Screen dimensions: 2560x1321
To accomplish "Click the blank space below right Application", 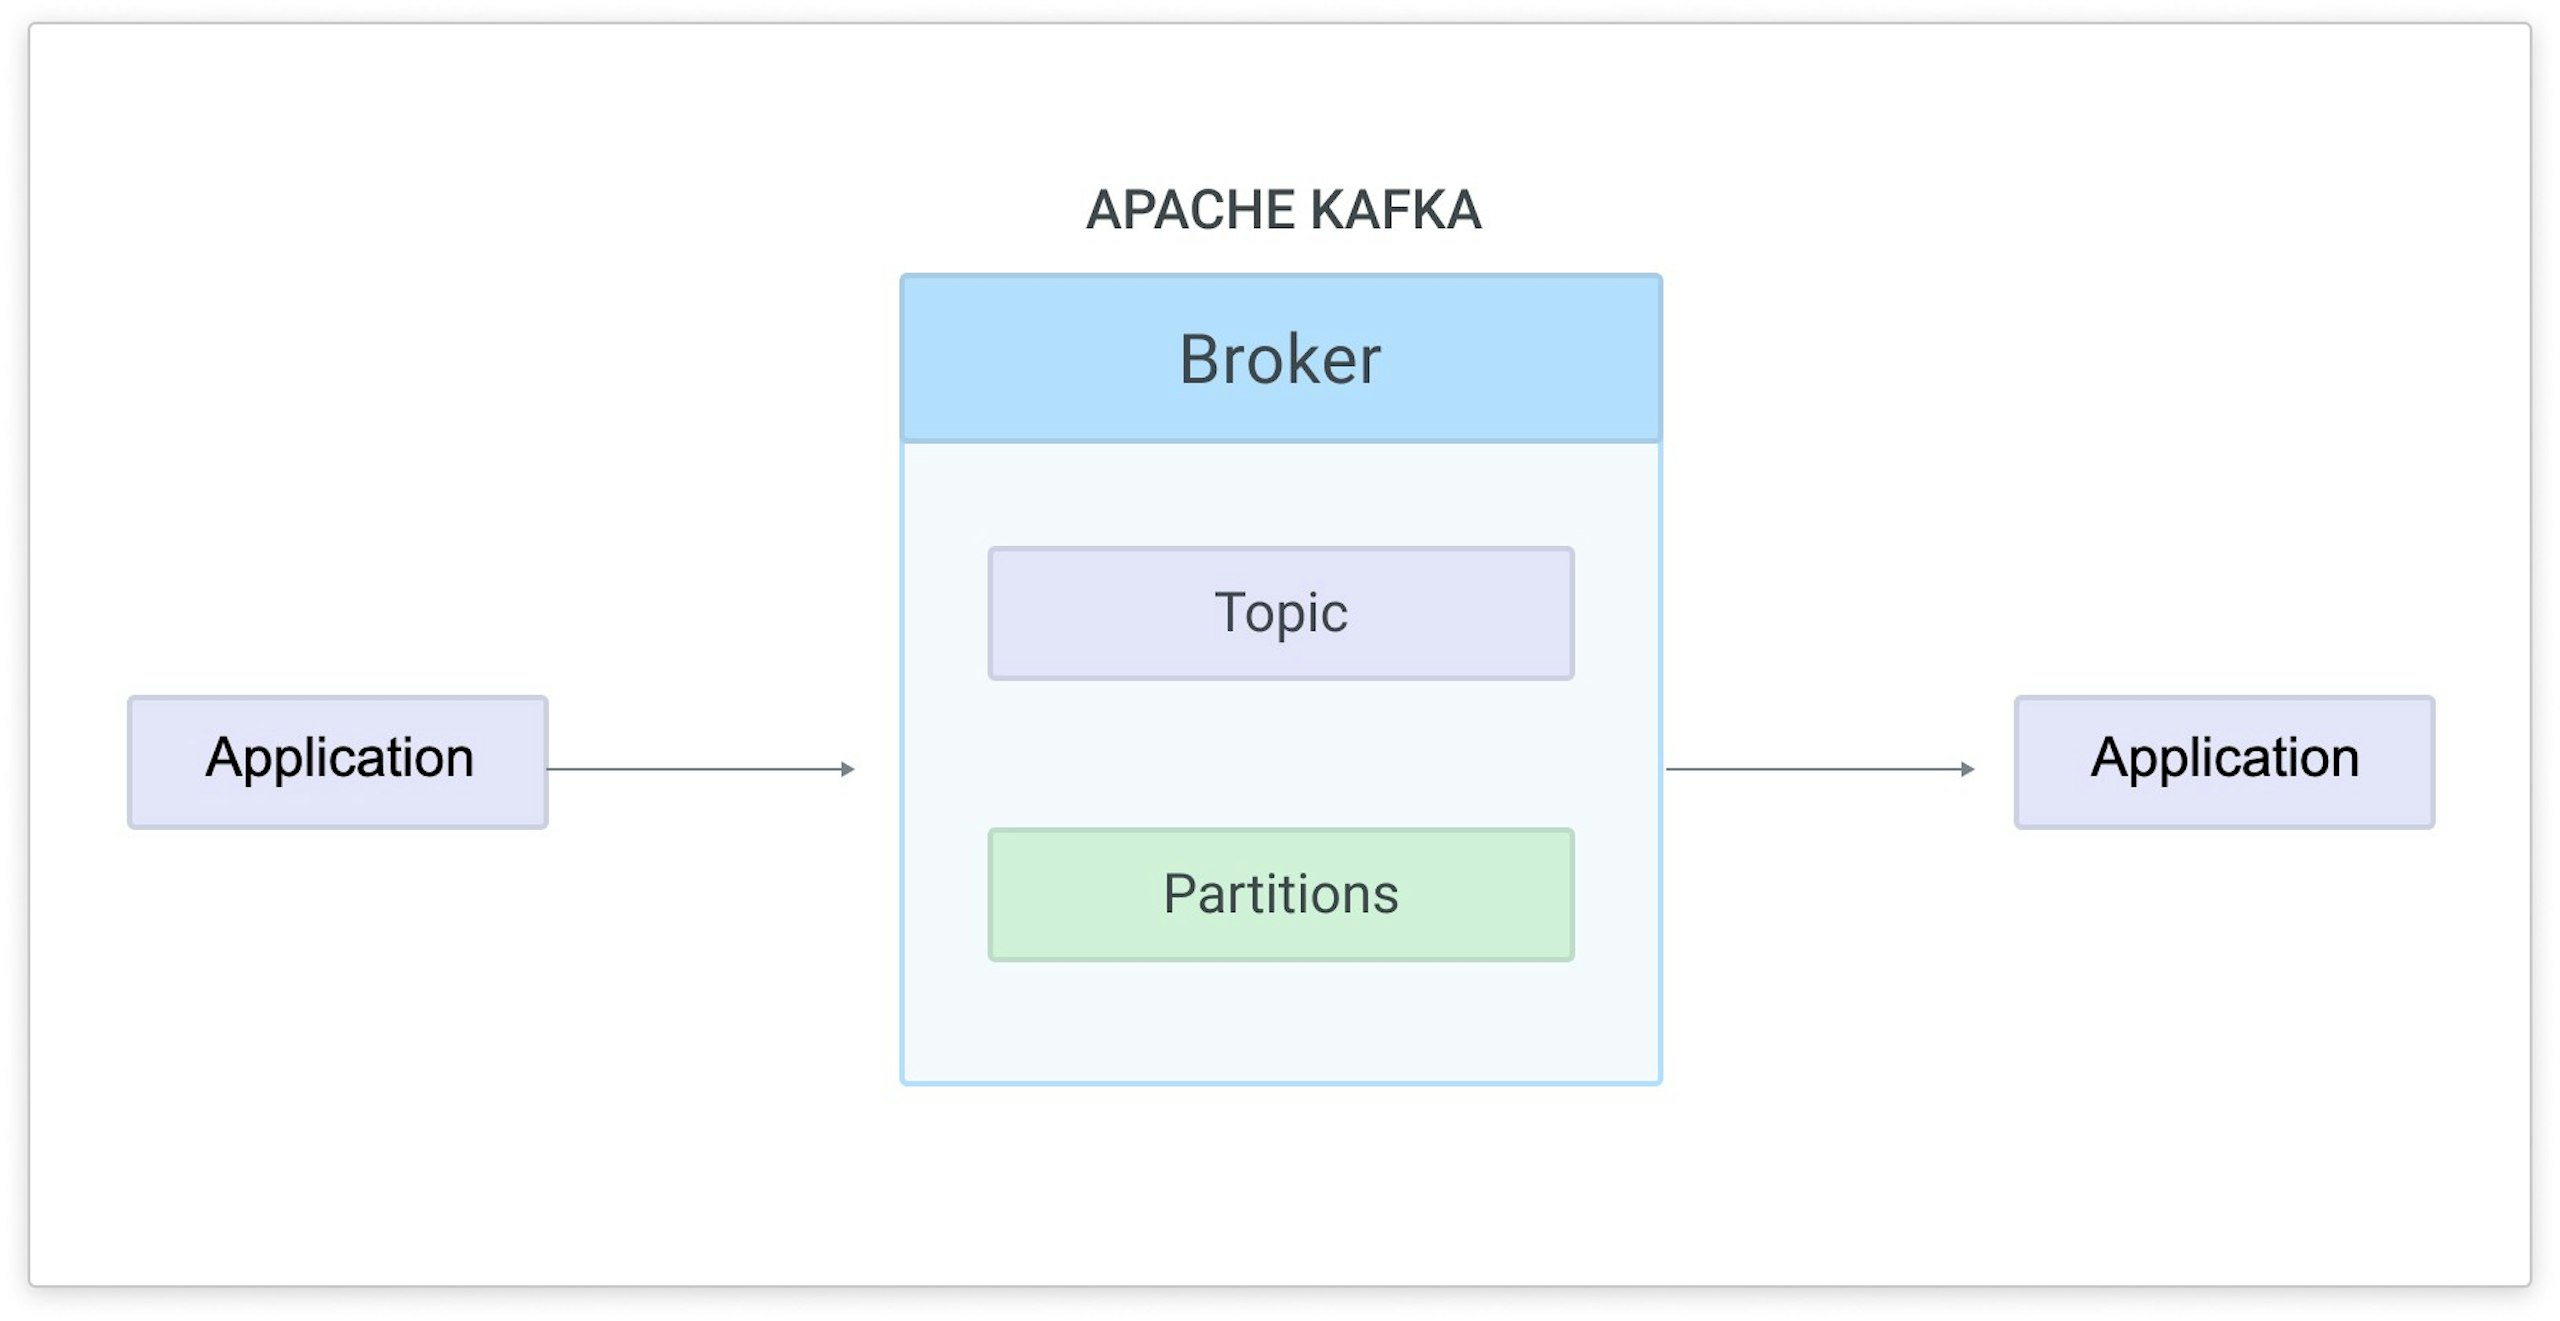I will point(2224,1000).
